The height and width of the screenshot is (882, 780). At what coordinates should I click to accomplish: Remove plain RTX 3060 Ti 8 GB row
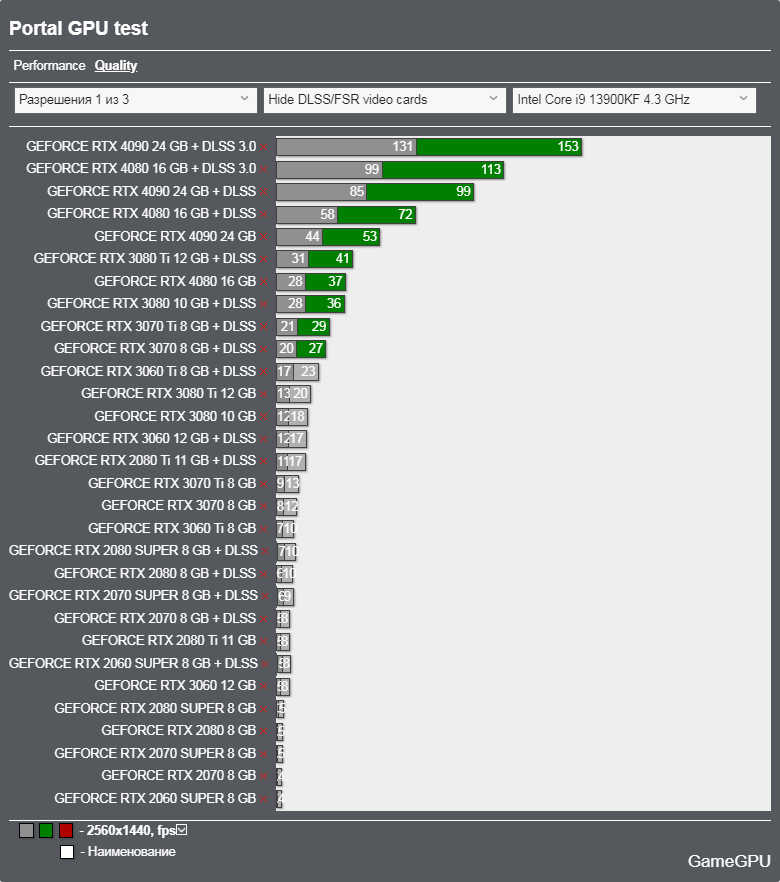point(264,529)
